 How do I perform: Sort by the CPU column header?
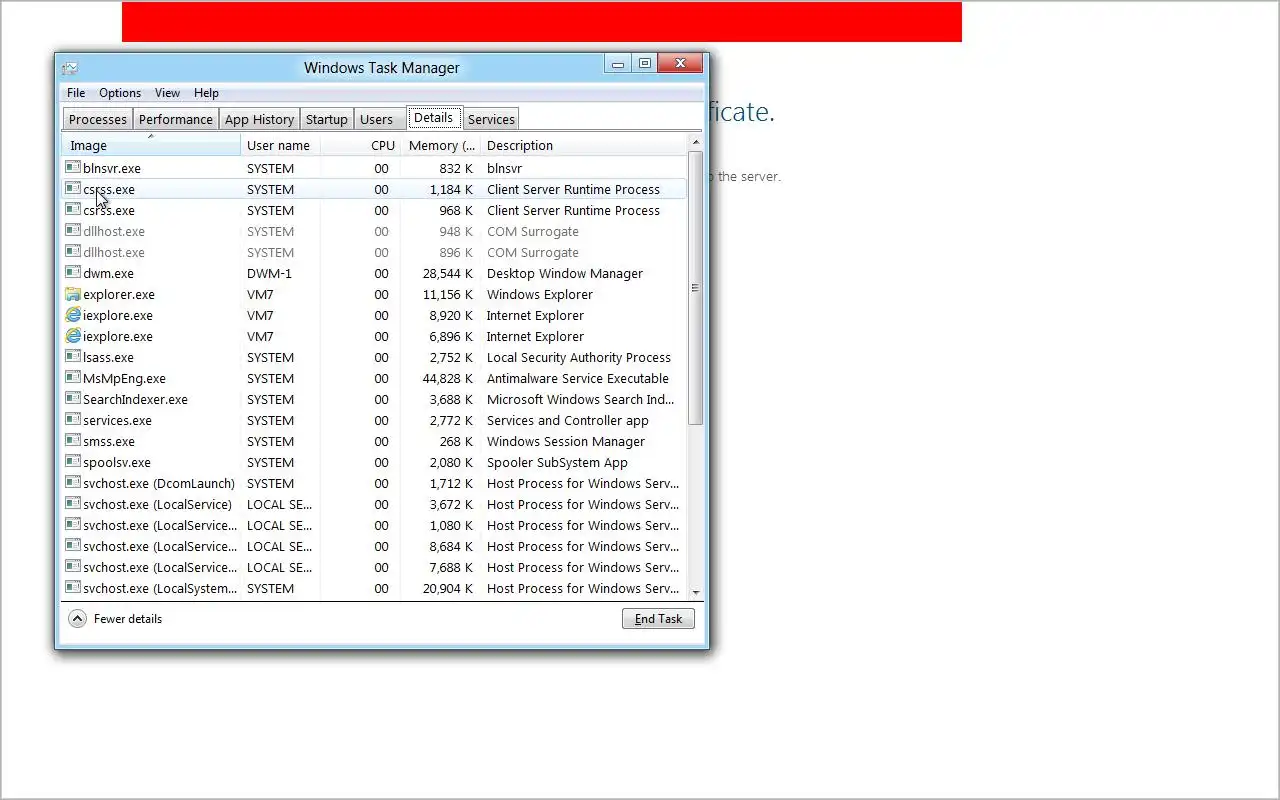(x=360, y=145)
